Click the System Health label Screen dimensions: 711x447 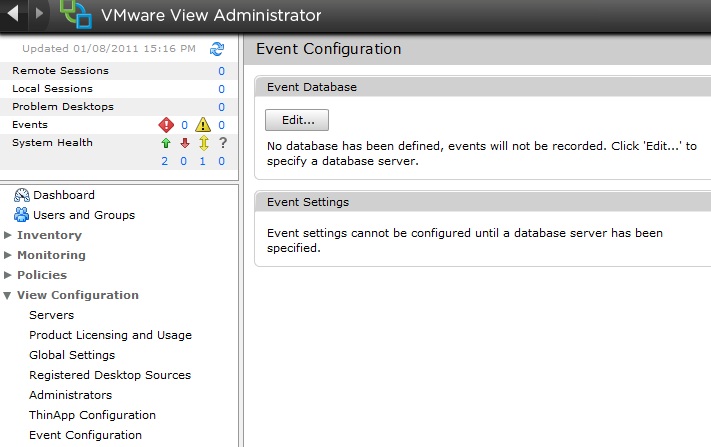coord(52,142)
